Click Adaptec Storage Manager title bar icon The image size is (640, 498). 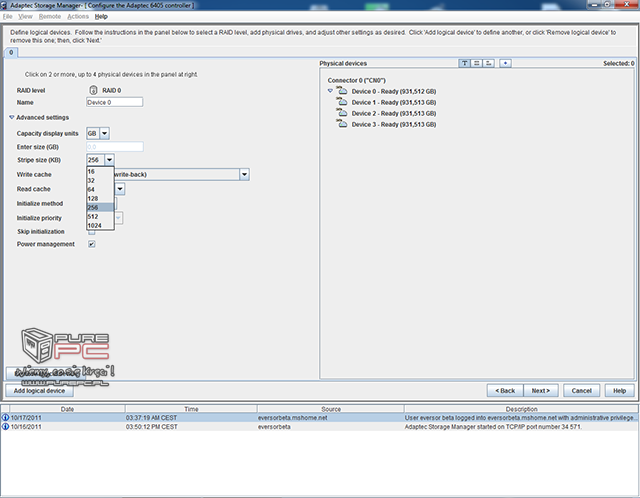[4, 5]
